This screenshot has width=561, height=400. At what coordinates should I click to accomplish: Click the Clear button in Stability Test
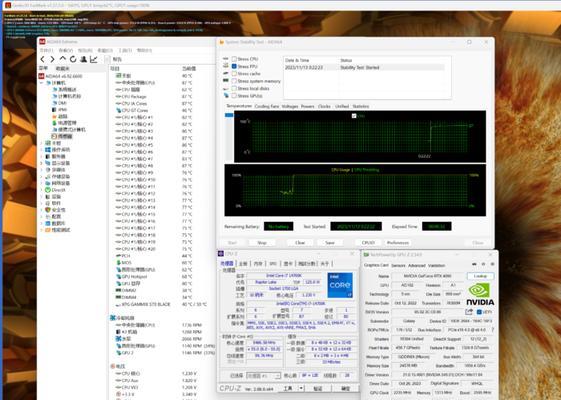[300, 243]
